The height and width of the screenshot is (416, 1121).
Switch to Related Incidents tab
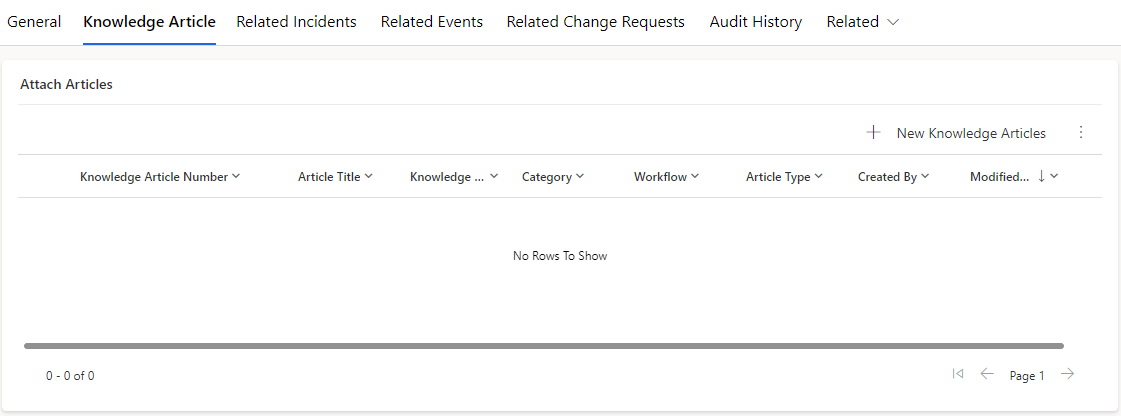(296, 22)
